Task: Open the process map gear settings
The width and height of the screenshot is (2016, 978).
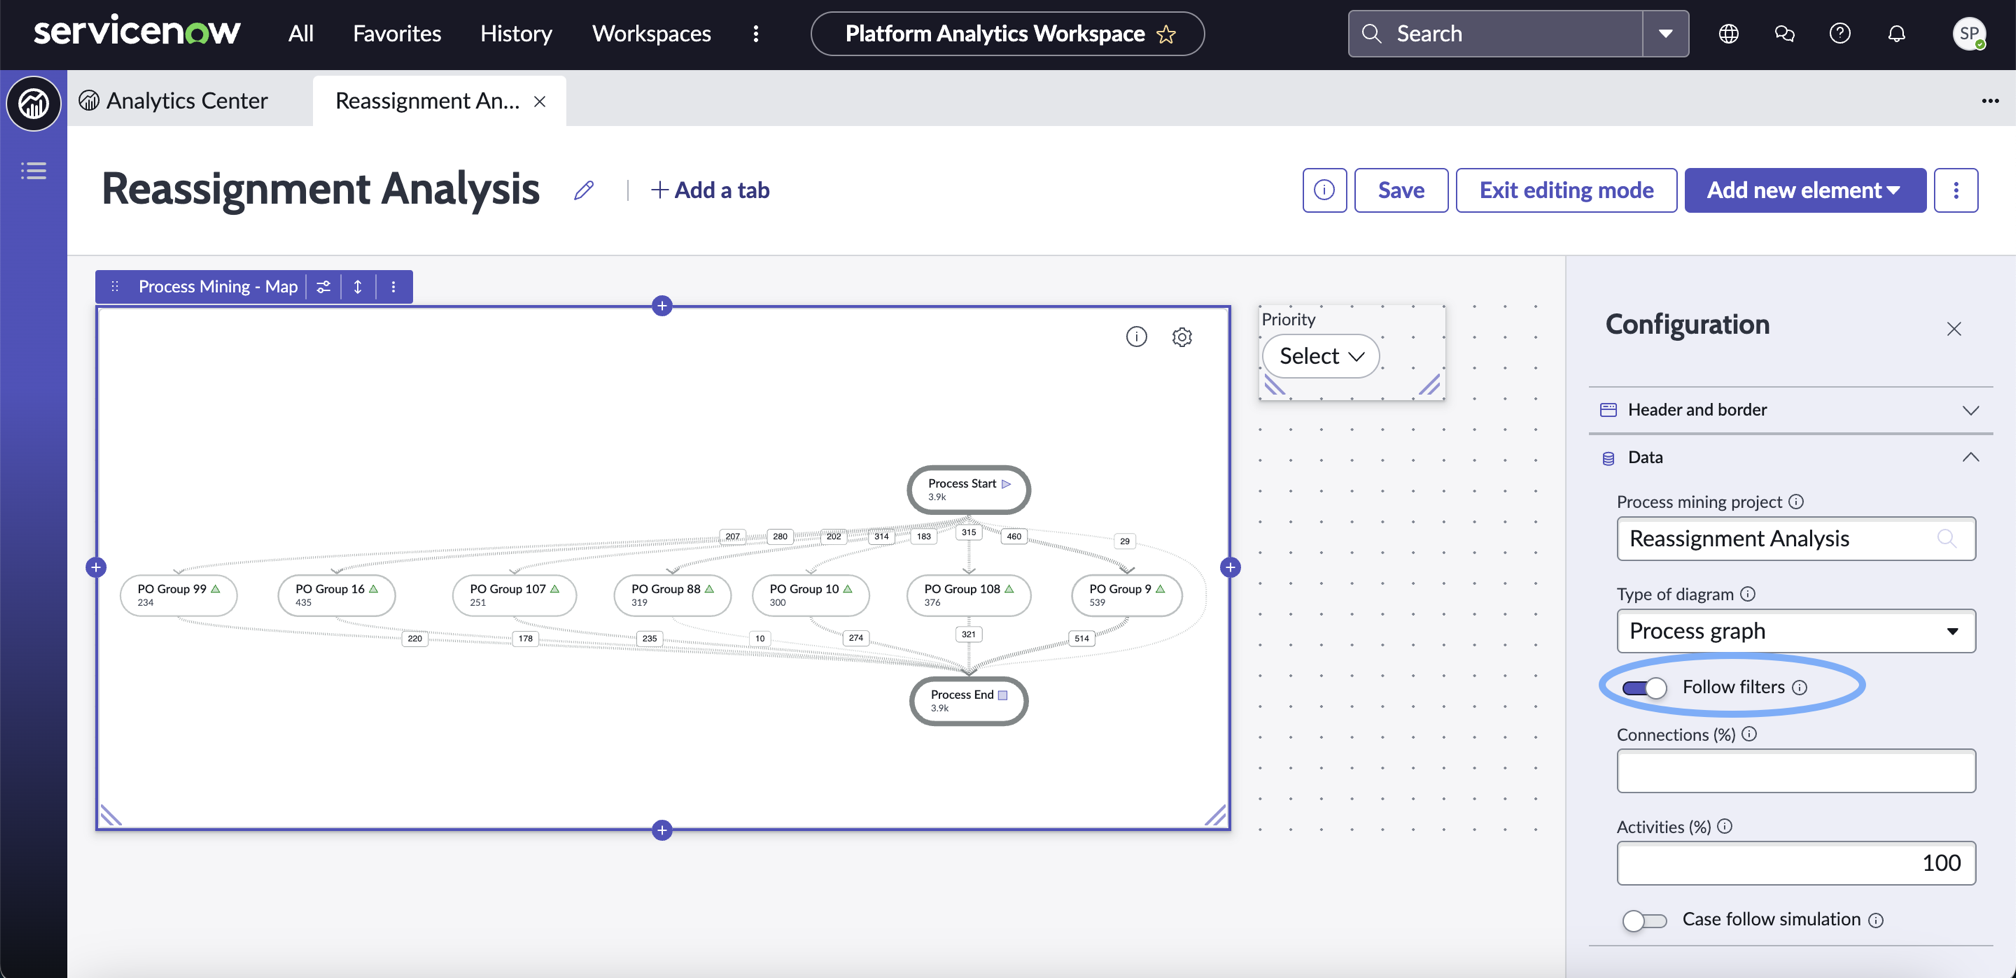Action: tap(1182, 337)
